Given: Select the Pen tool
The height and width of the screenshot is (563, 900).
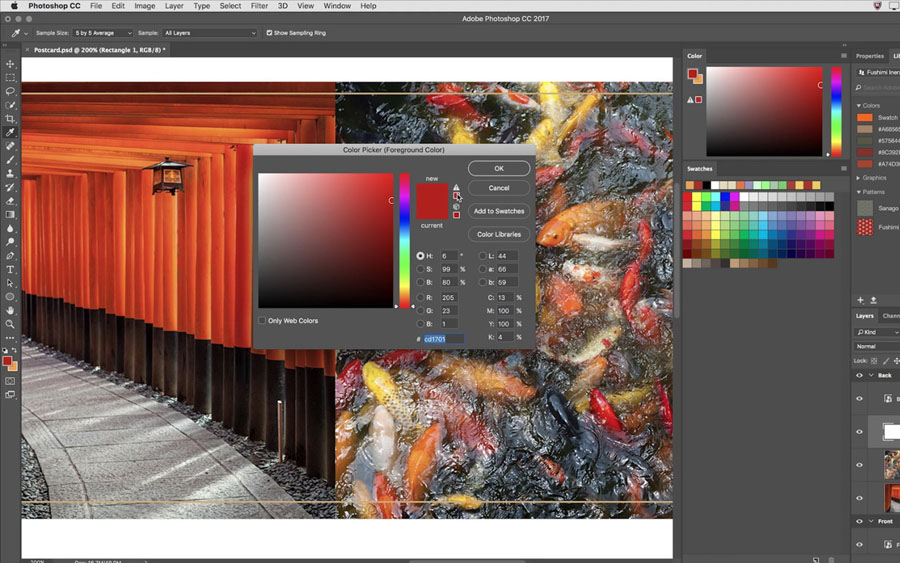Looking at the screenshot, I should click(10, 256).
